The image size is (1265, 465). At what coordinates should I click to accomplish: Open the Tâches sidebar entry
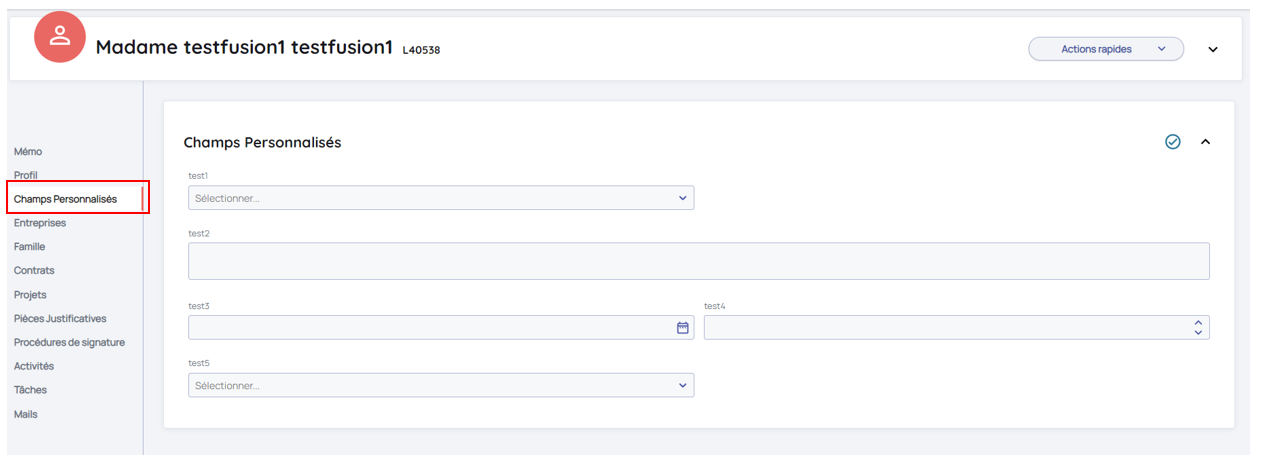point(30,390)
